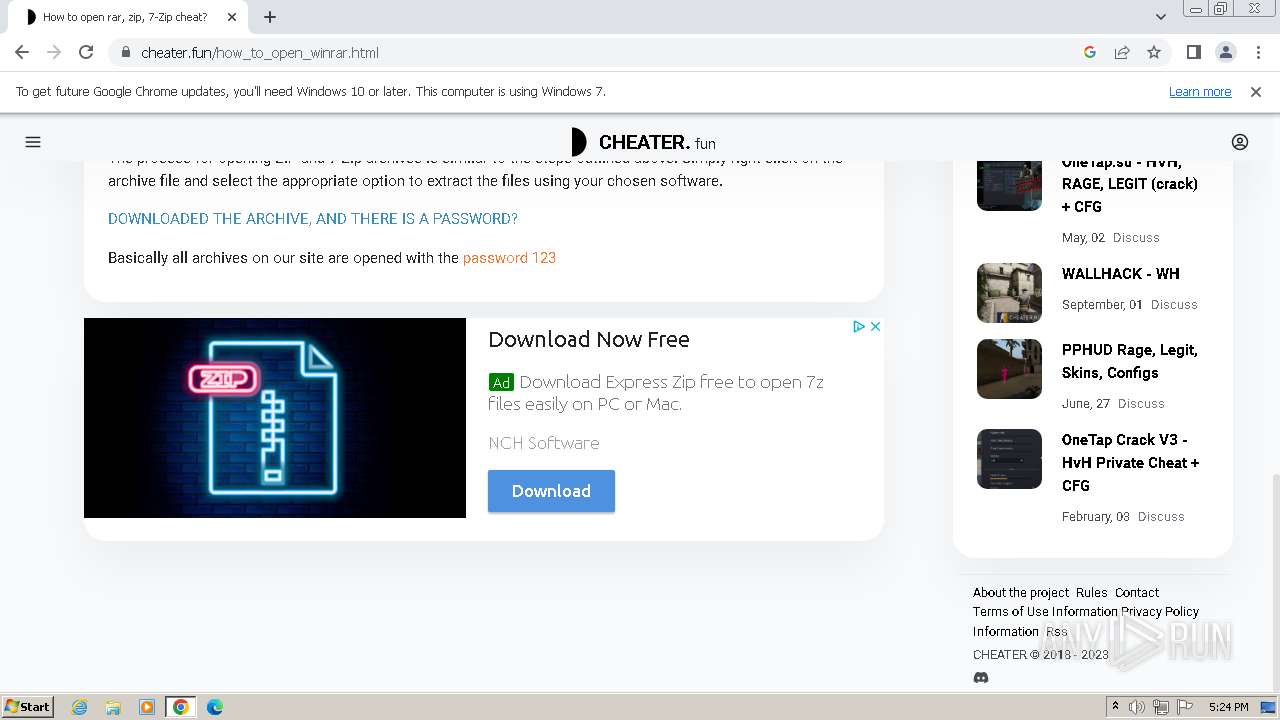The height and width of the screenshot is (720, 1280).
Task: Open the network tray icon
Action: pos(1161,707)
